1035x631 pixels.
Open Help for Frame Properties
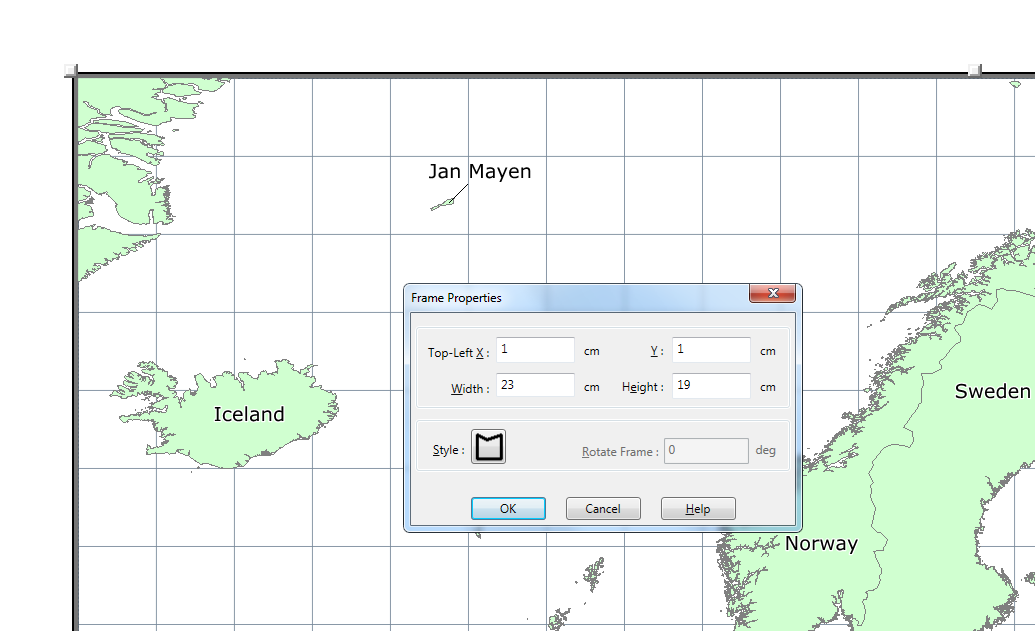tap(698, 509)
